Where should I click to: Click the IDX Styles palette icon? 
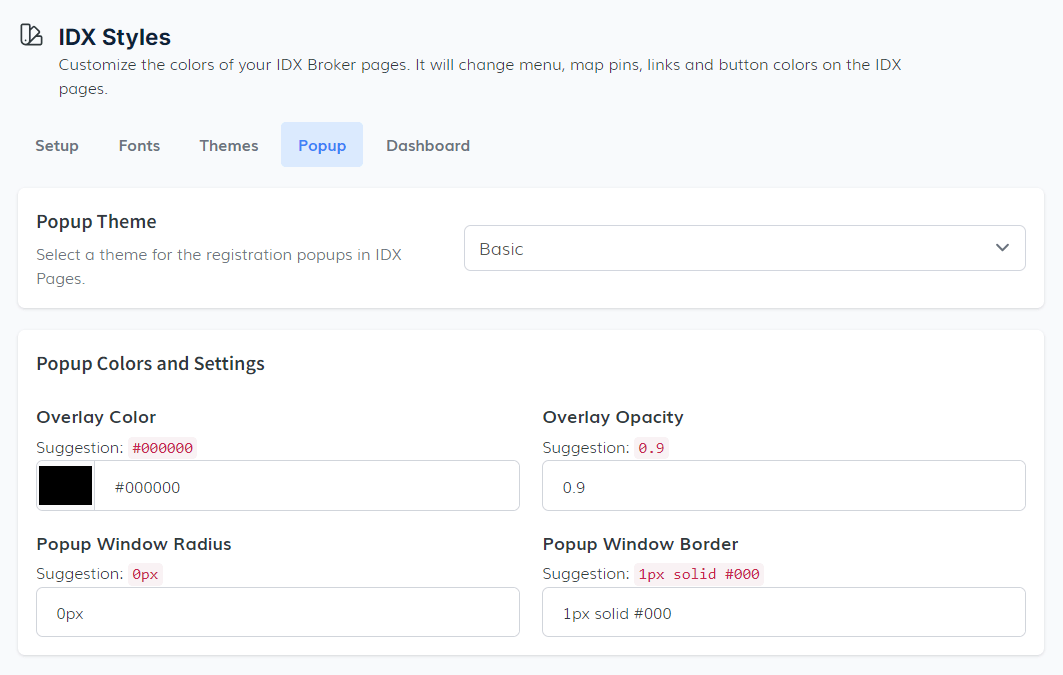point(31,35)
